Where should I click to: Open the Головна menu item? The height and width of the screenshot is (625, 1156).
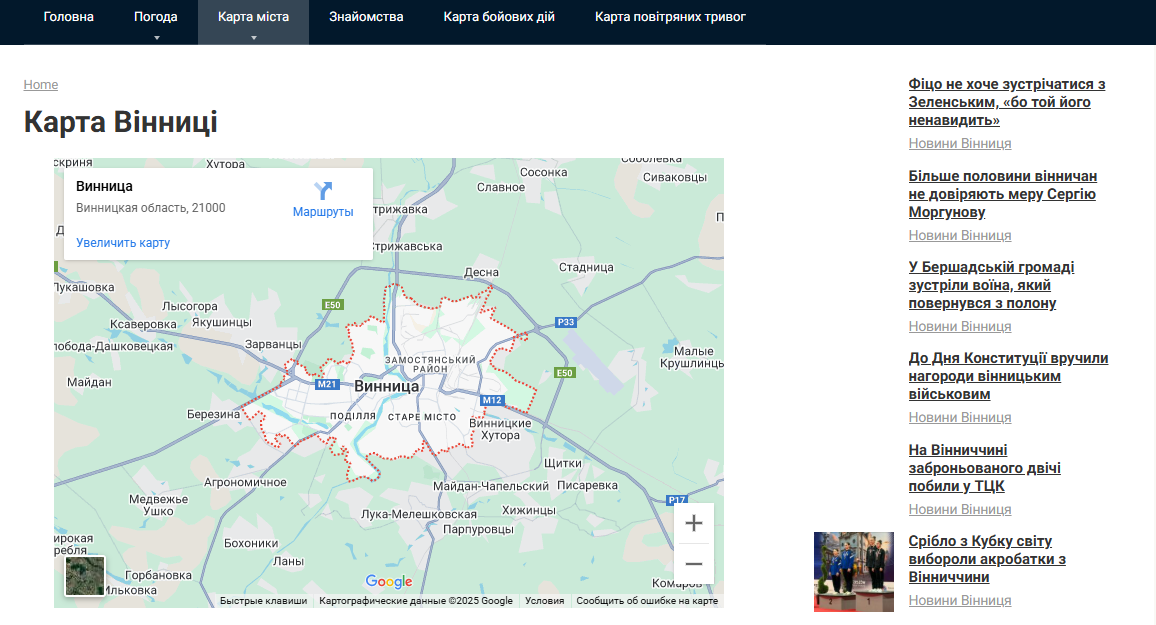coord(69,17)
